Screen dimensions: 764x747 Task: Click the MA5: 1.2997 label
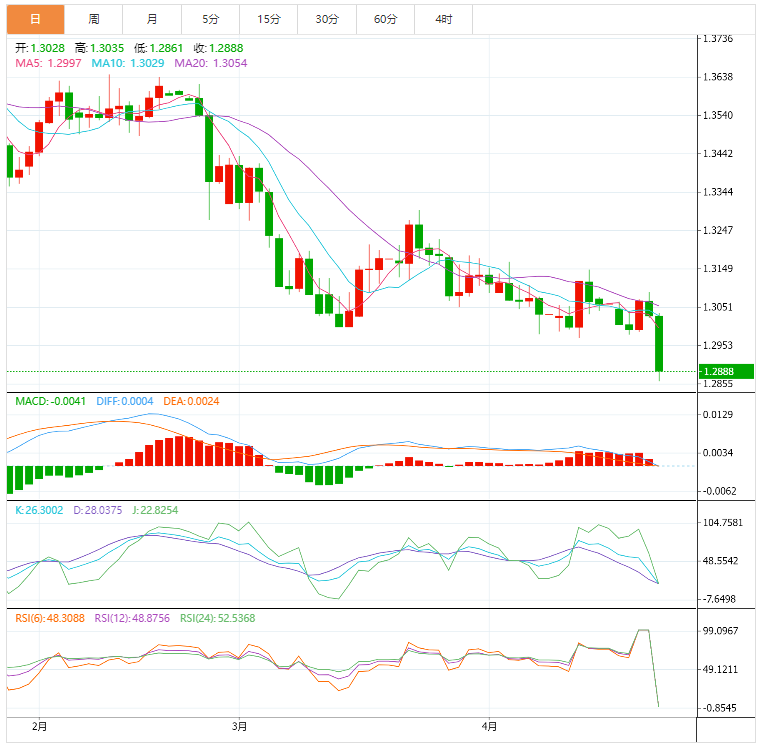(x=48, y=63)
